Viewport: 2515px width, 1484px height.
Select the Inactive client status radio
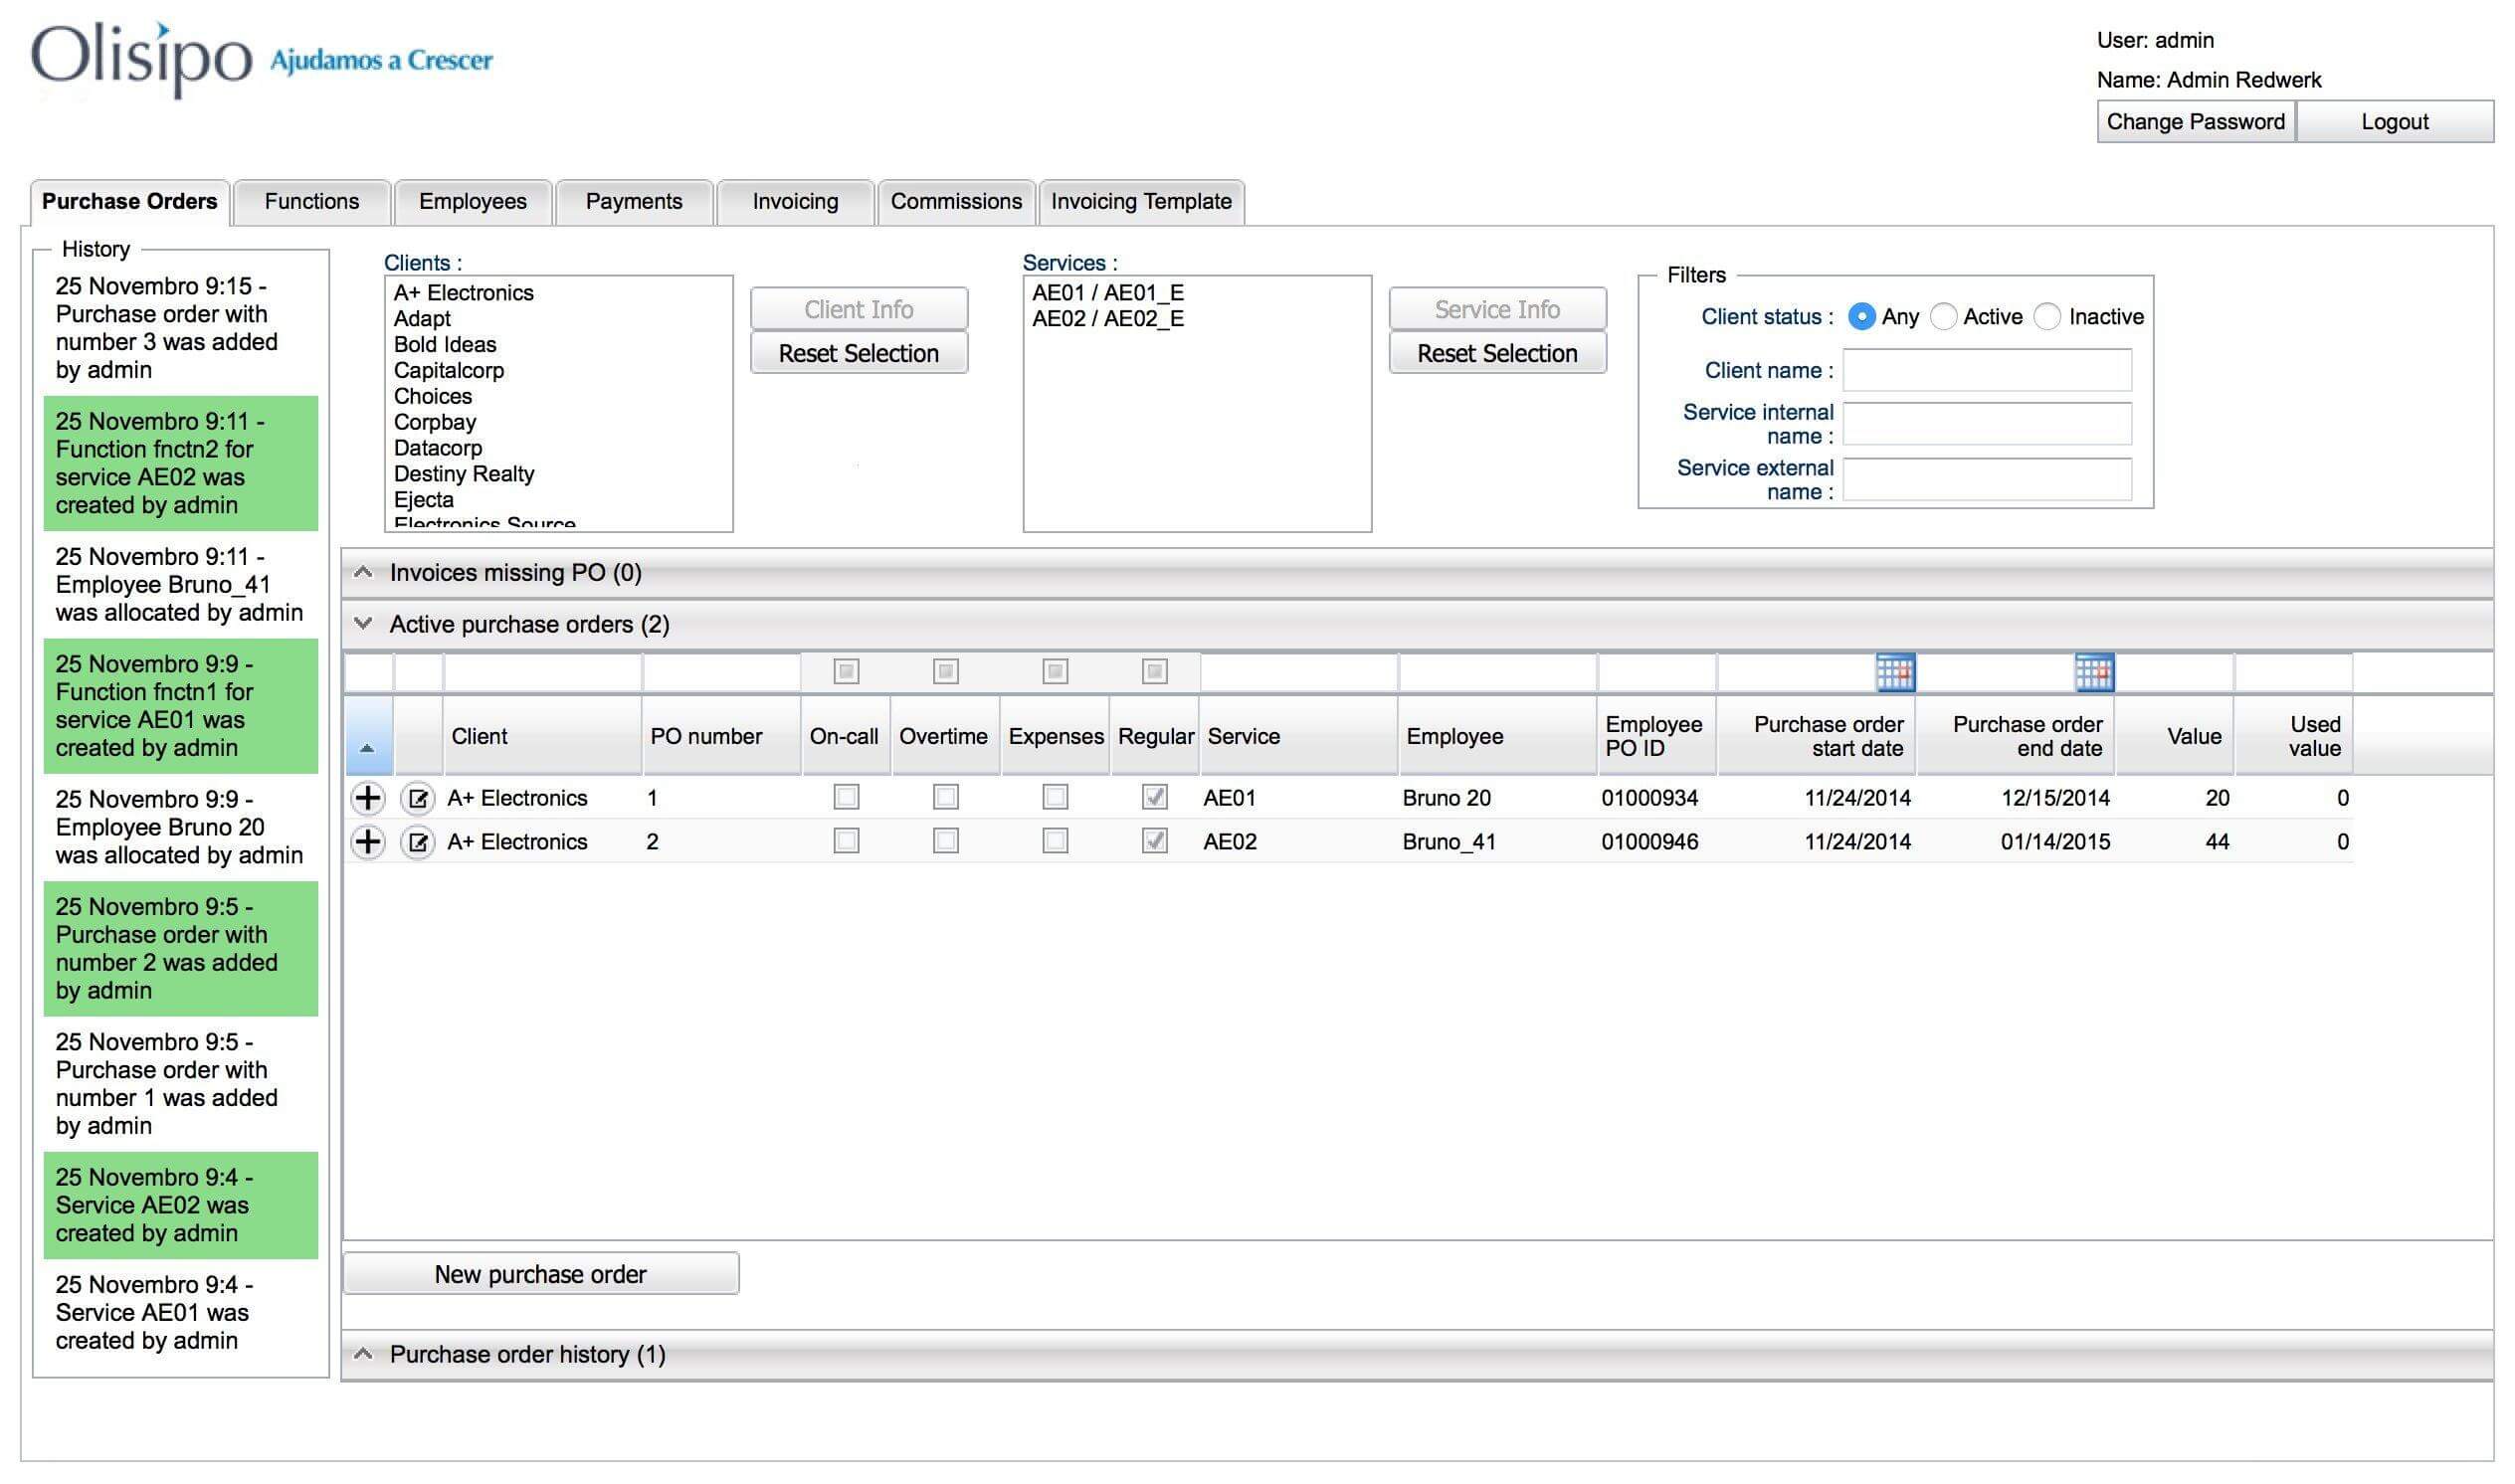pos(2047,317)
